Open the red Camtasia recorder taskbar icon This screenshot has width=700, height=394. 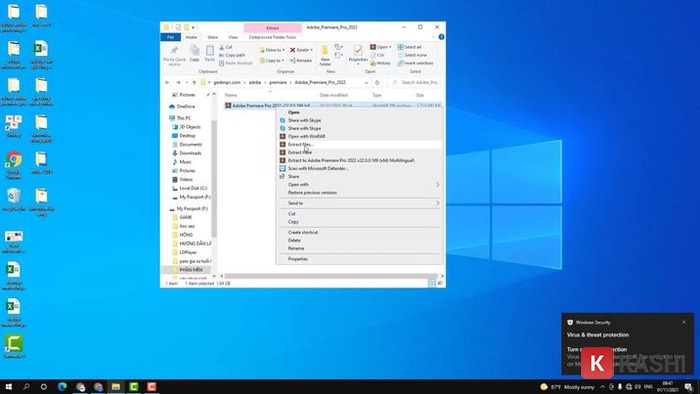pos(151,386)
